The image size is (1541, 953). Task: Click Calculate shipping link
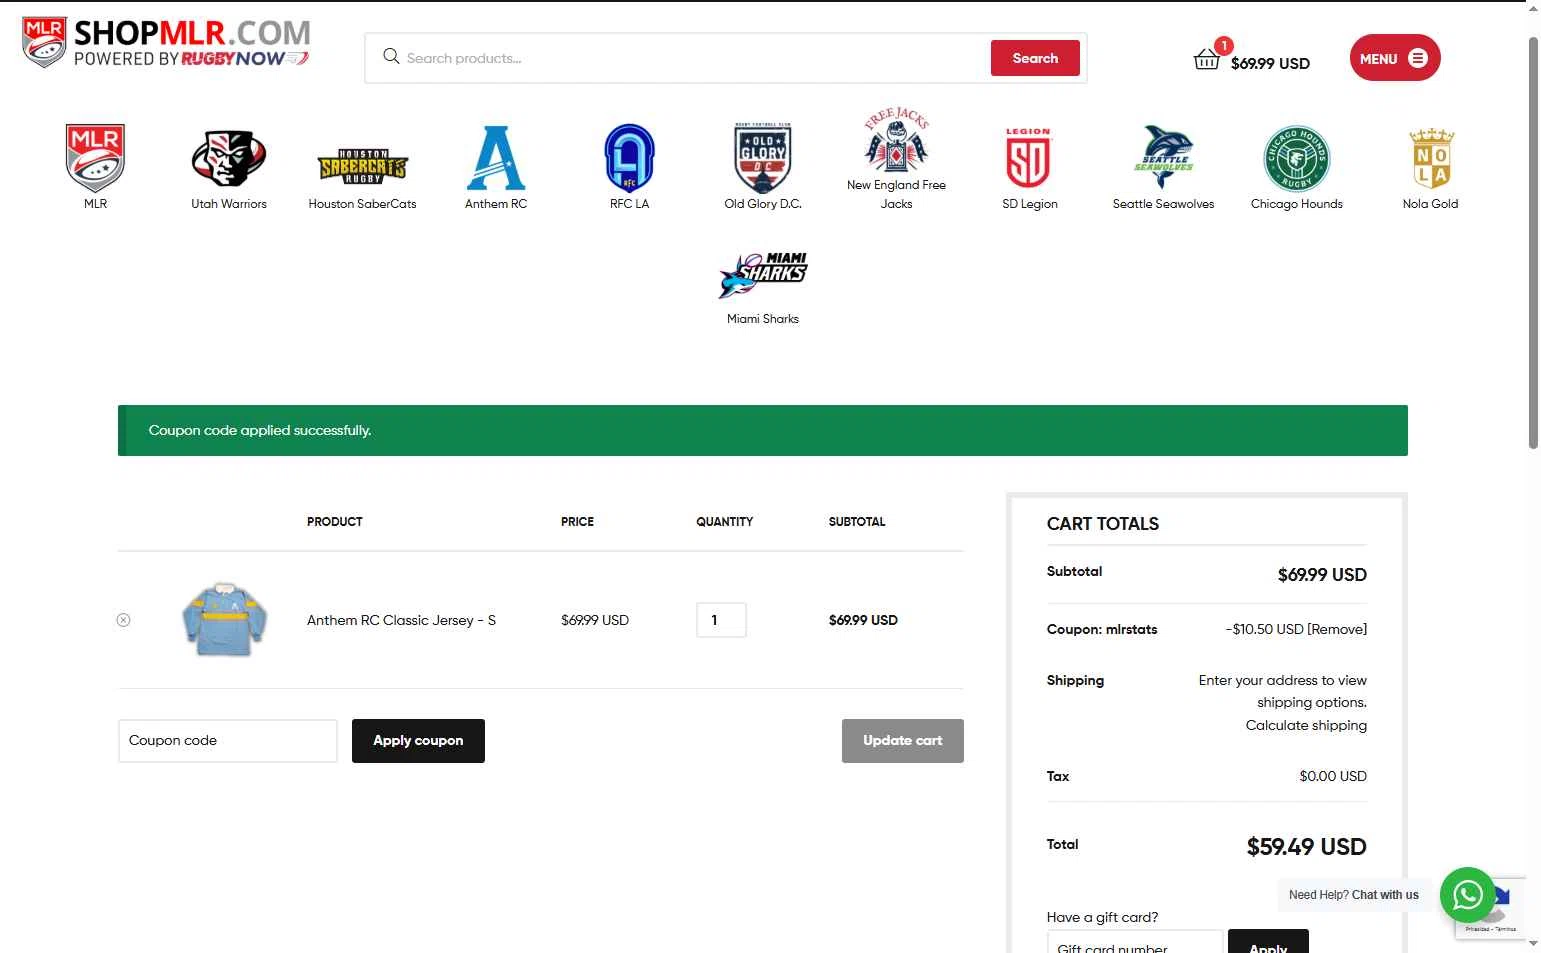[1306, 725]
